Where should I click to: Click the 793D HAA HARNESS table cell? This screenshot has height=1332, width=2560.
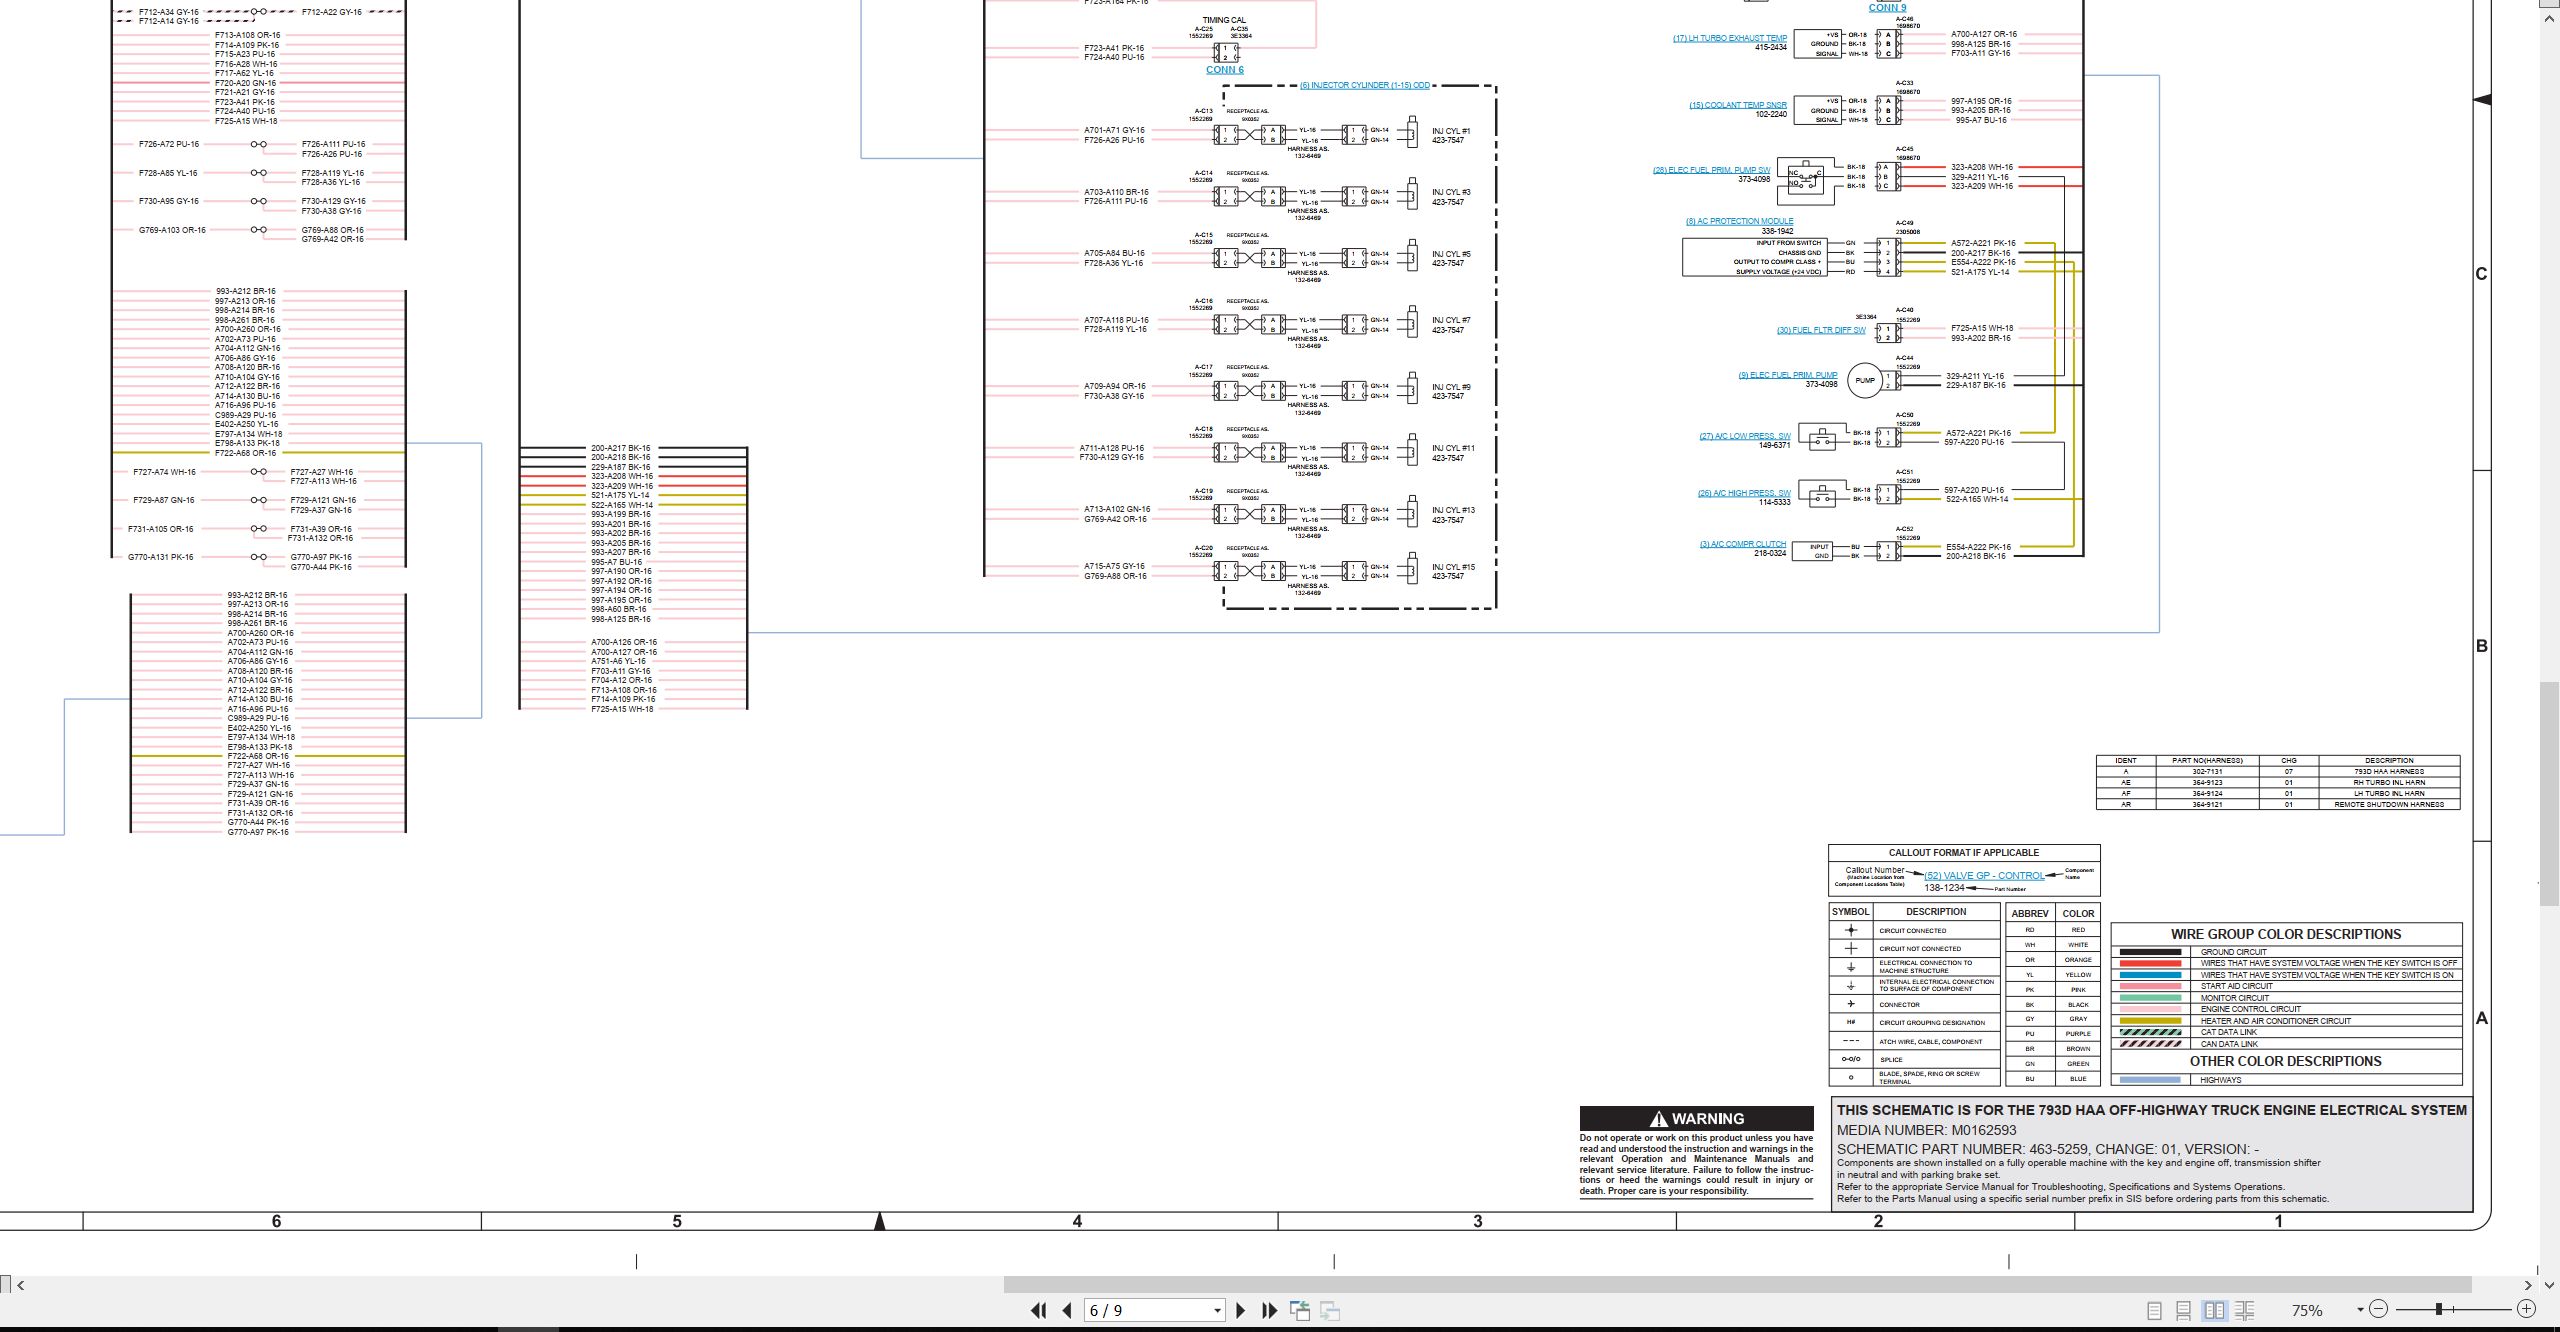point(2389,771)
